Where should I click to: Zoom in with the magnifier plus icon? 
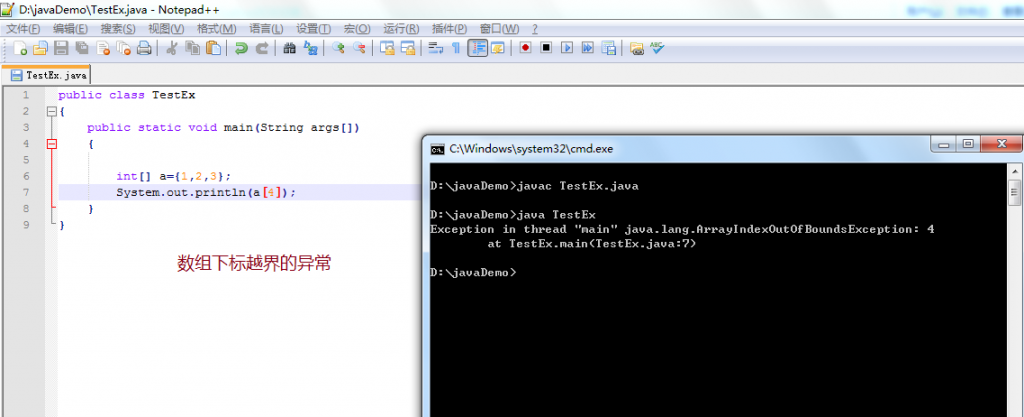click(338, 48)
